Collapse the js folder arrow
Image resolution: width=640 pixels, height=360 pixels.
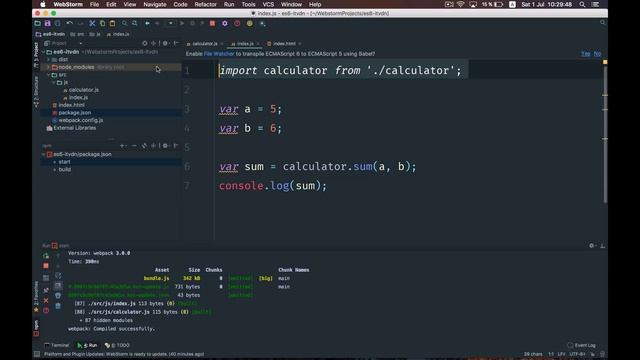(x=53, y=82)
